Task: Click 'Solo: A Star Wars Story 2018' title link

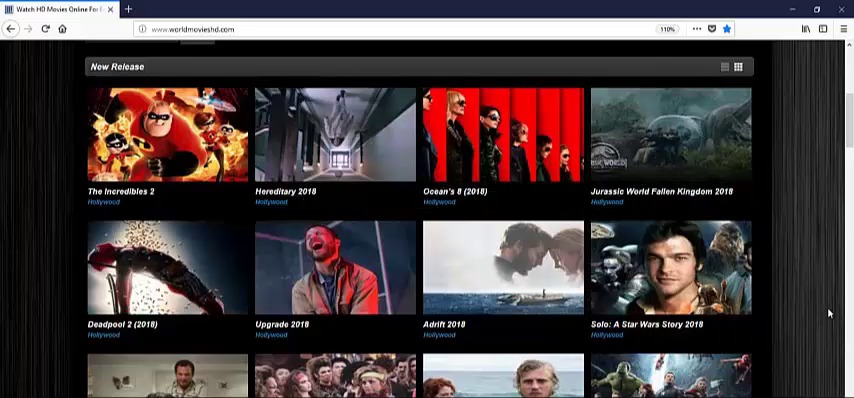Action: pos(647,324)
